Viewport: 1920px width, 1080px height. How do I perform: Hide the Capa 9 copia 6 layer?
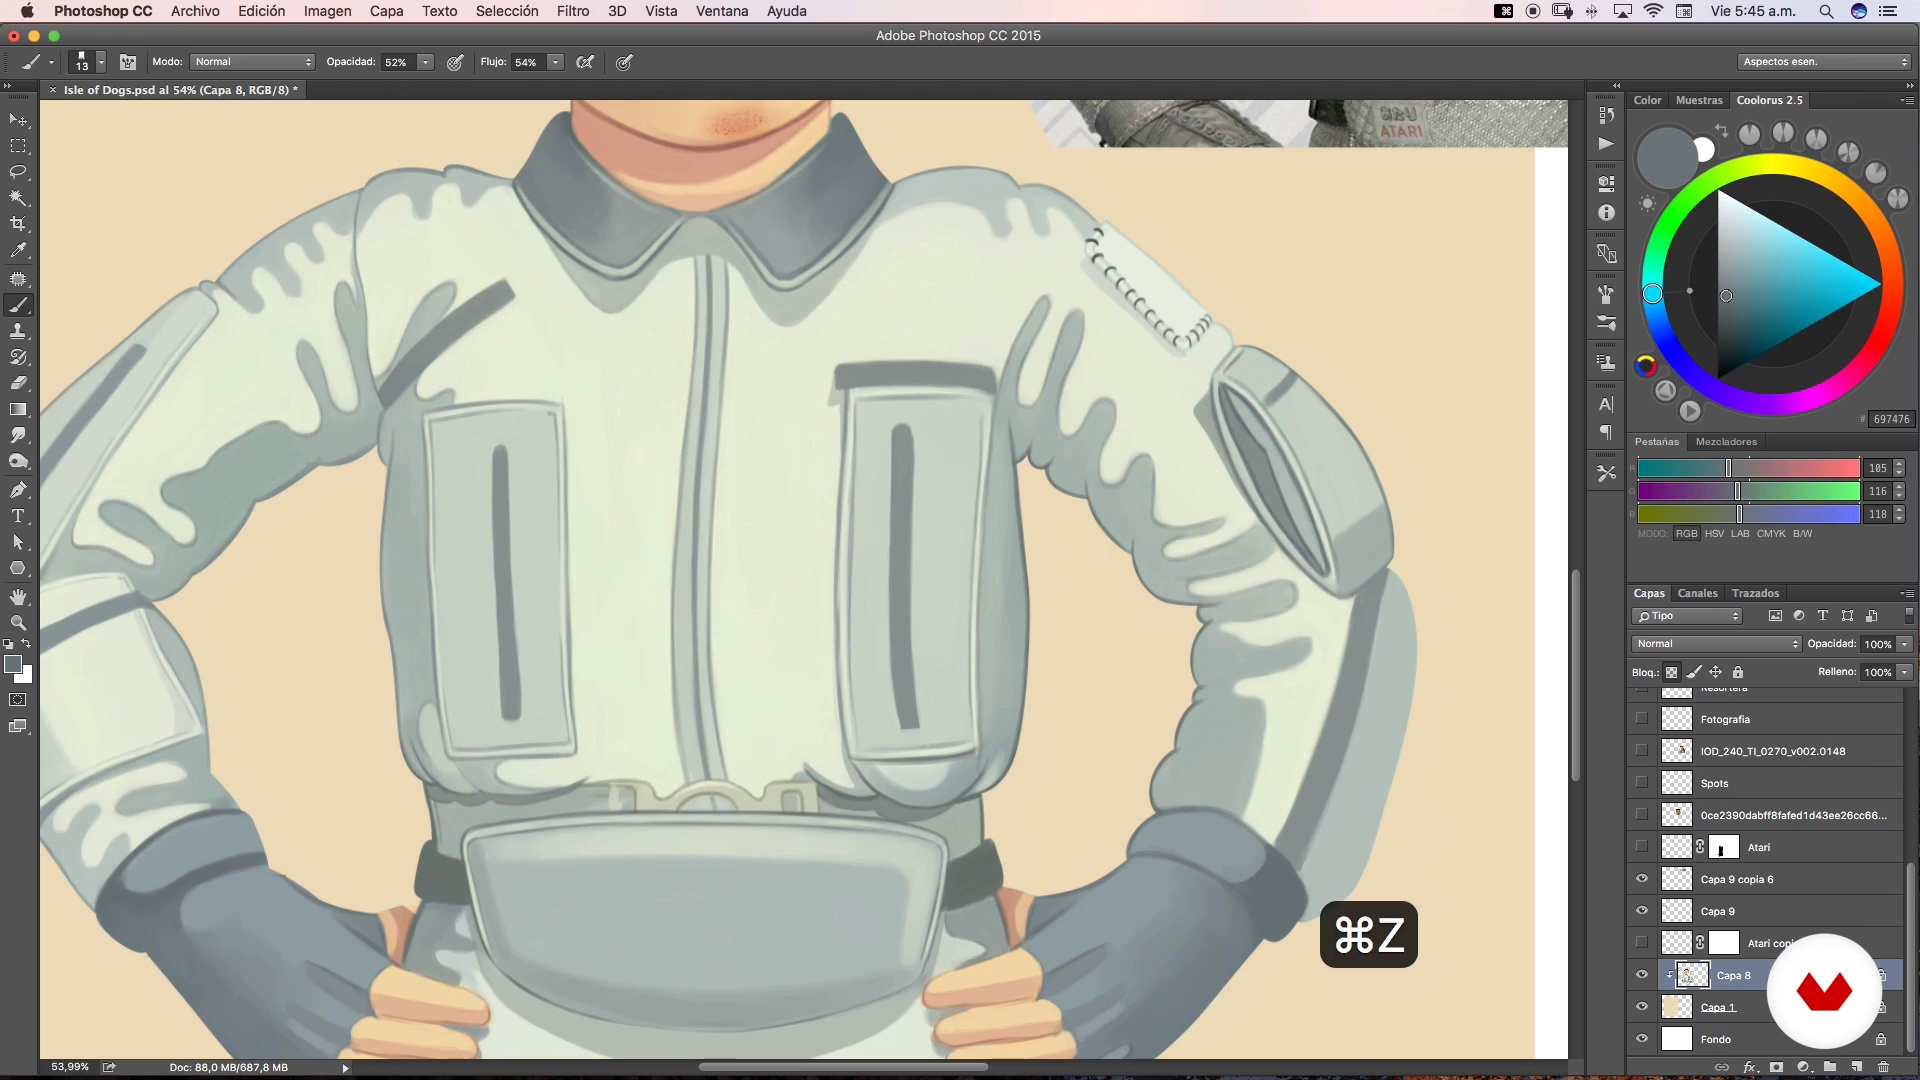coord(1642,879)
